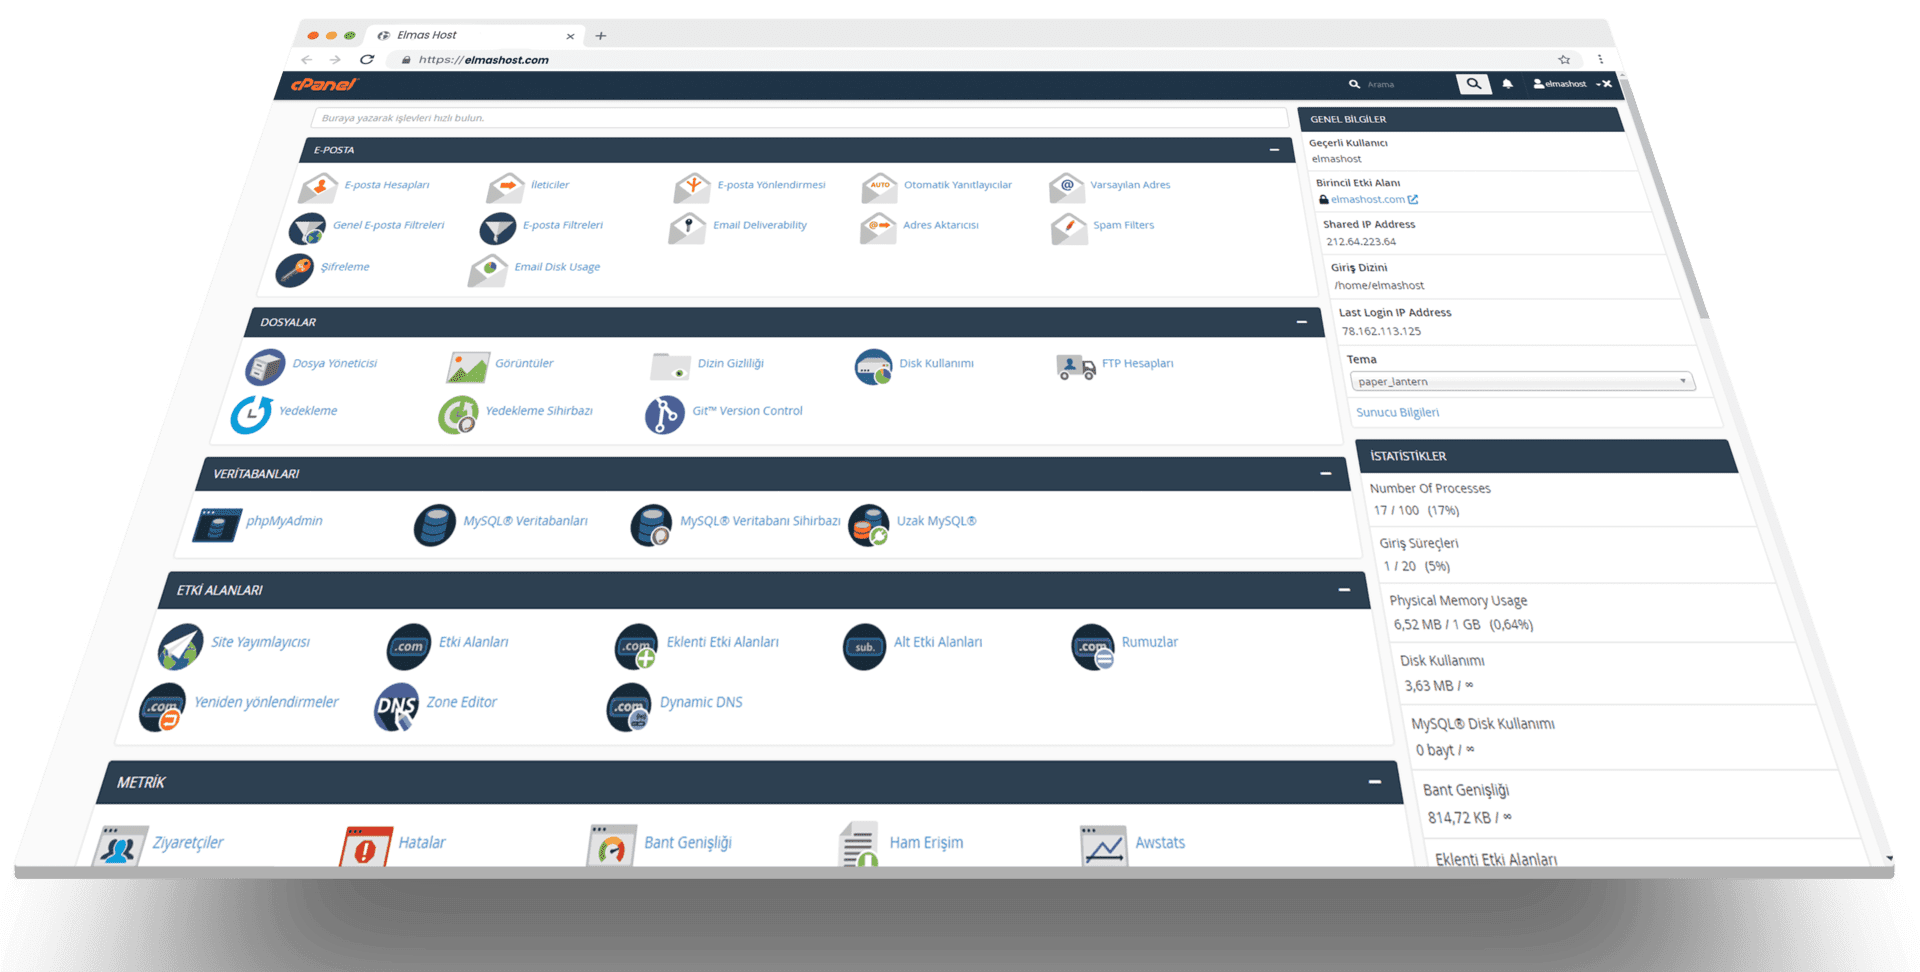Collapse the VERİTABANLARI section

pyautogui.click(x=1326, y=473)
